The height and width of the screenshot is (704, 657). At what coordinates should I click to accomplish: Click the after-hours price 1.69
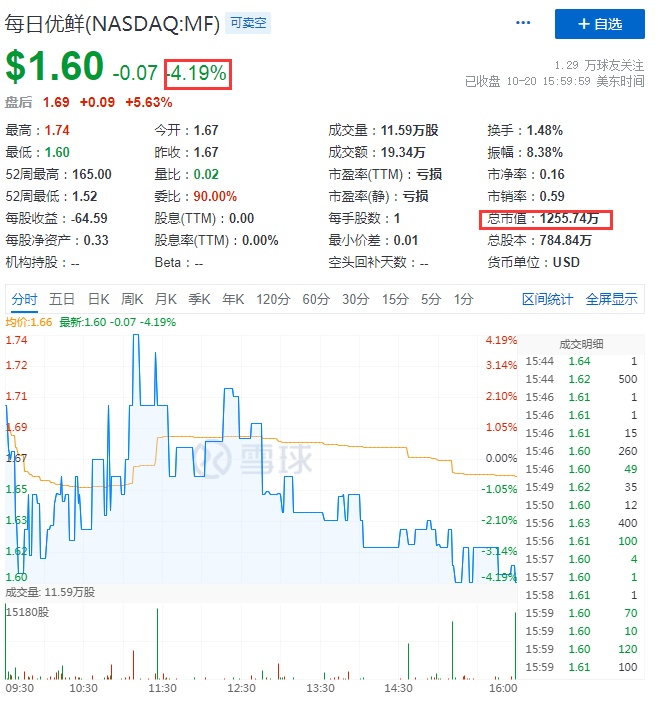point(56,102)
